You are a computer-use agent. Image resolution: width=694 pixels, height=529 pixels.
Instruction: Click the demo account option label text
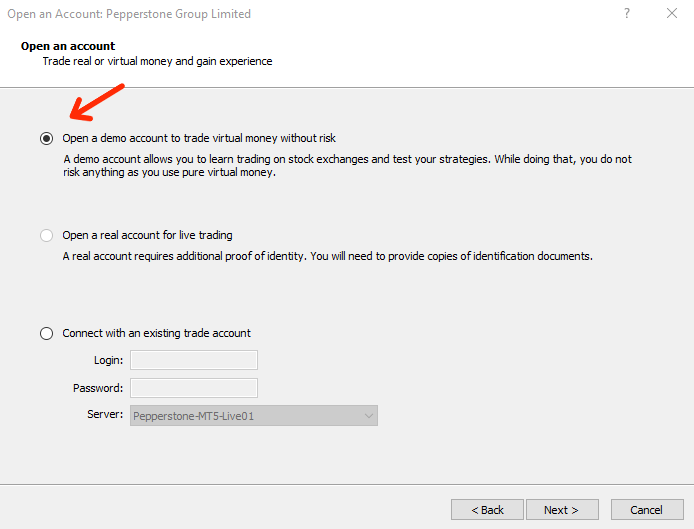206,138
